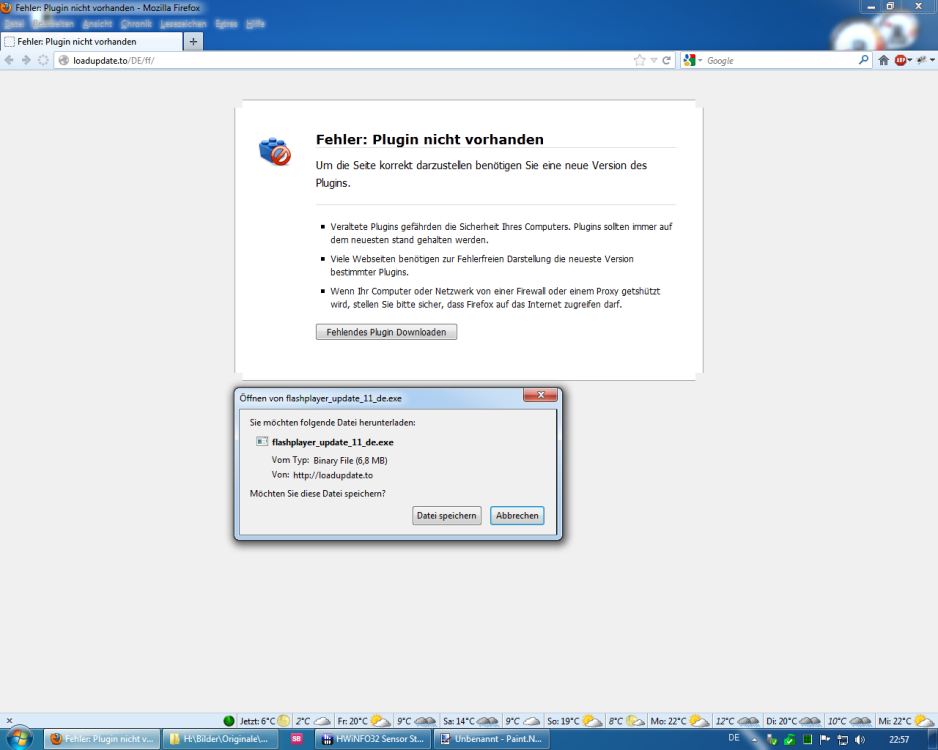Viewport: 938px width, 750px height.
Task: Go to the Firefox home page icon
Action: (884, 60)
